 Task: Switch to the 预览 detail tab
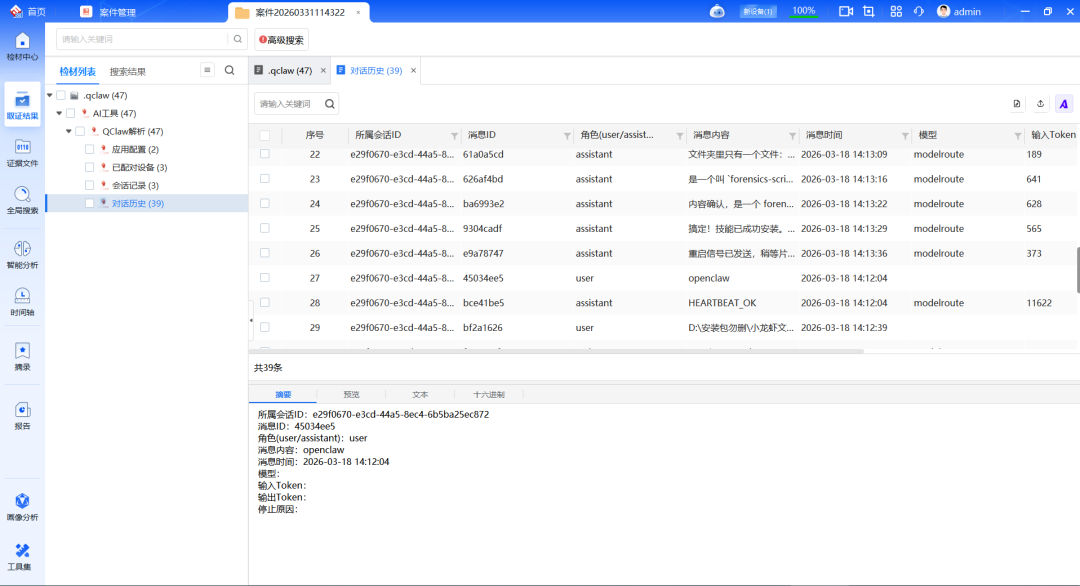(x=351, y=395)
